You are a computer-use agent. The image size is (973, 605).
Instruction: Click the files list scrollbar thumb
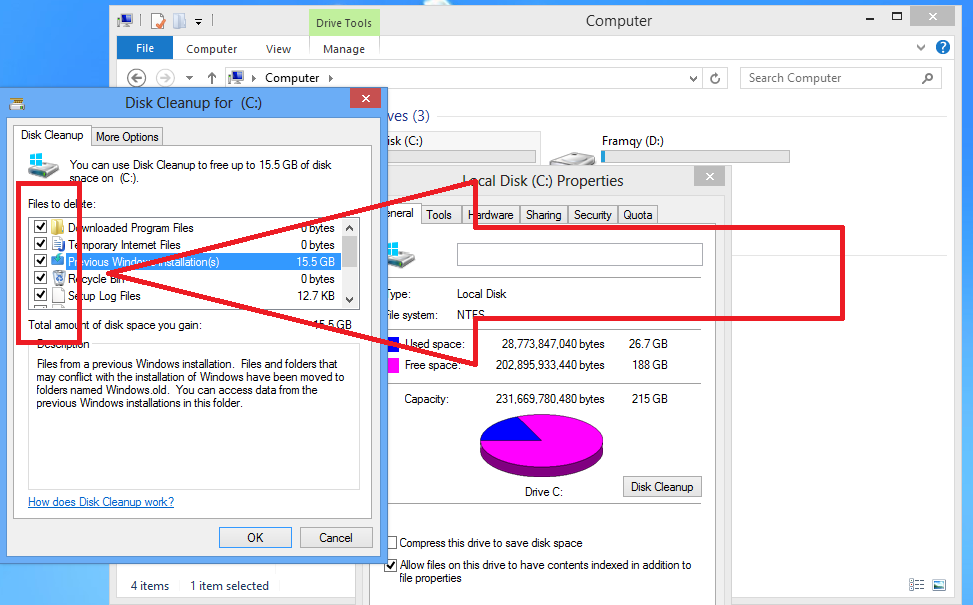coord(349,252)
